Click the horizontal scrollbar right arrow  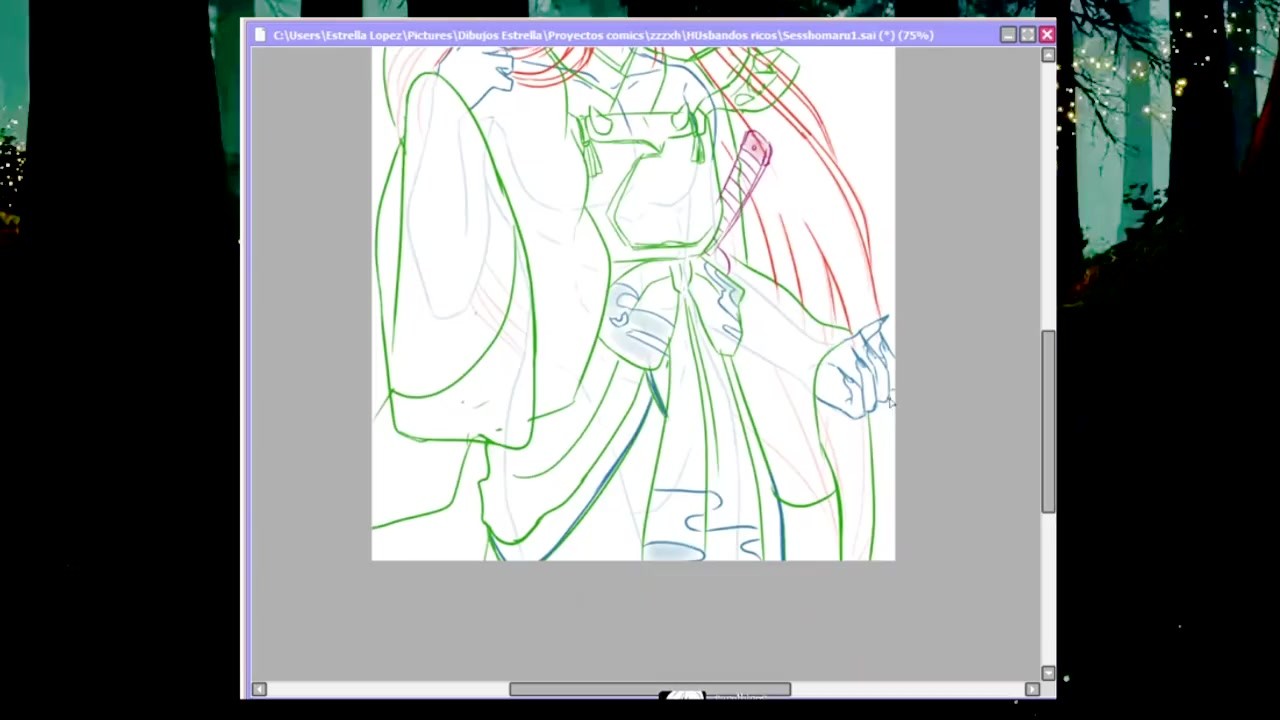1032,689
